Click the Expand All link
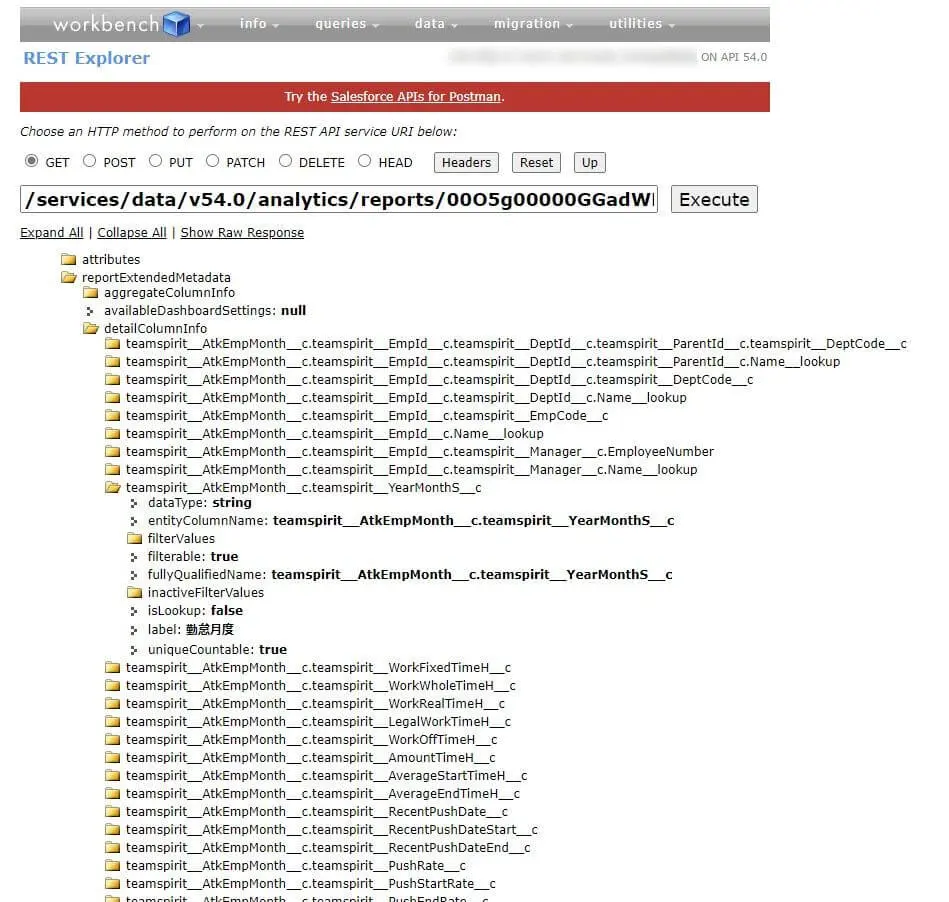The width and height of the screenshot is (949, 902). [x=51, y=233]
